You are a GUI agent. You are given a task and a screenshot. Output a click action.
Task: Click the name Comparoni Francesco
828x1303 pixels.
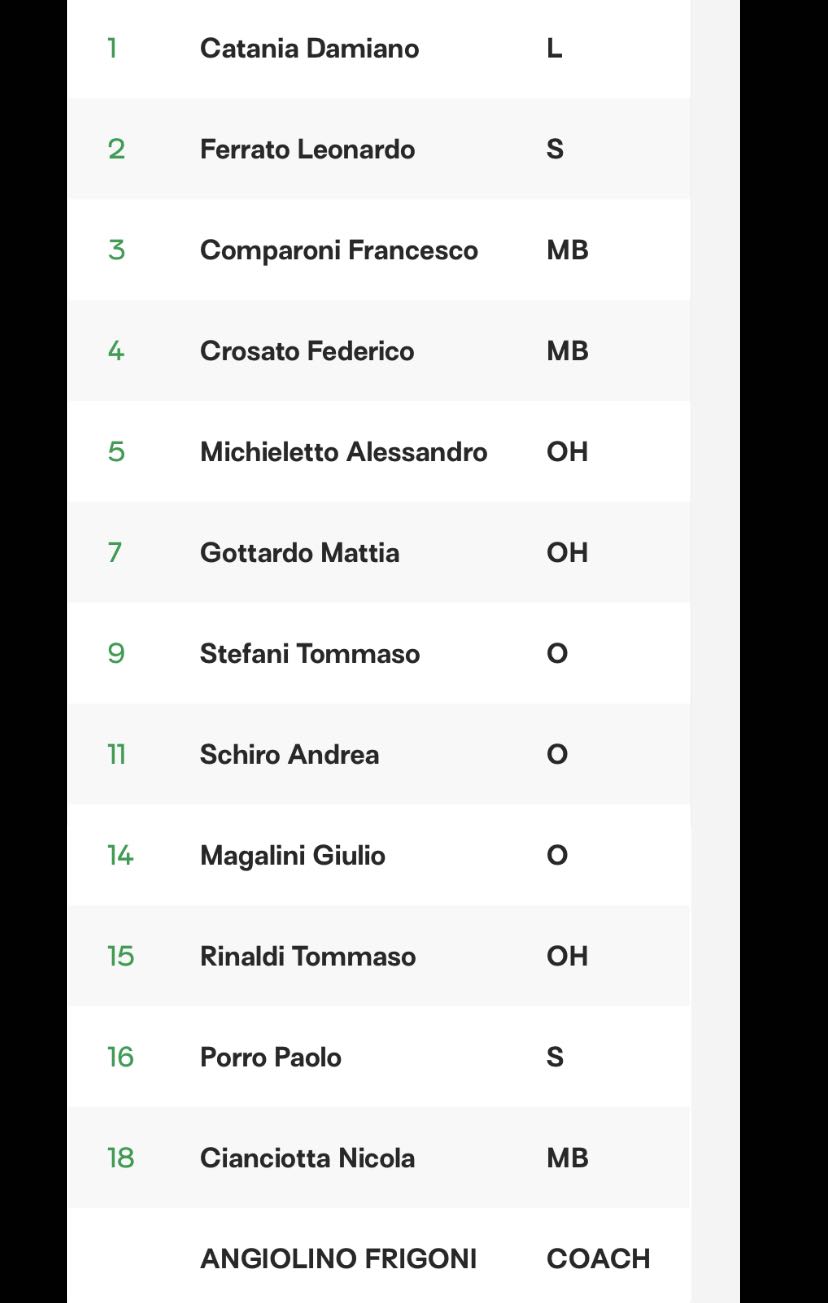click(x=339, y=250)
